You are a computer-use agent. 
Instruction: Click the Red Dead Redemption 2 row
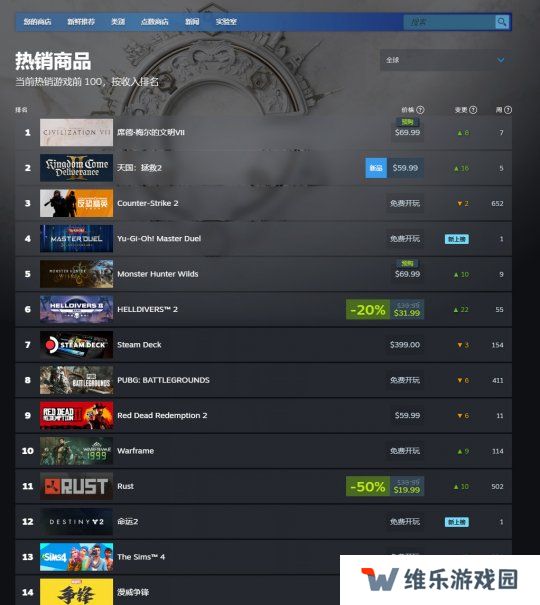click(263, 416)
